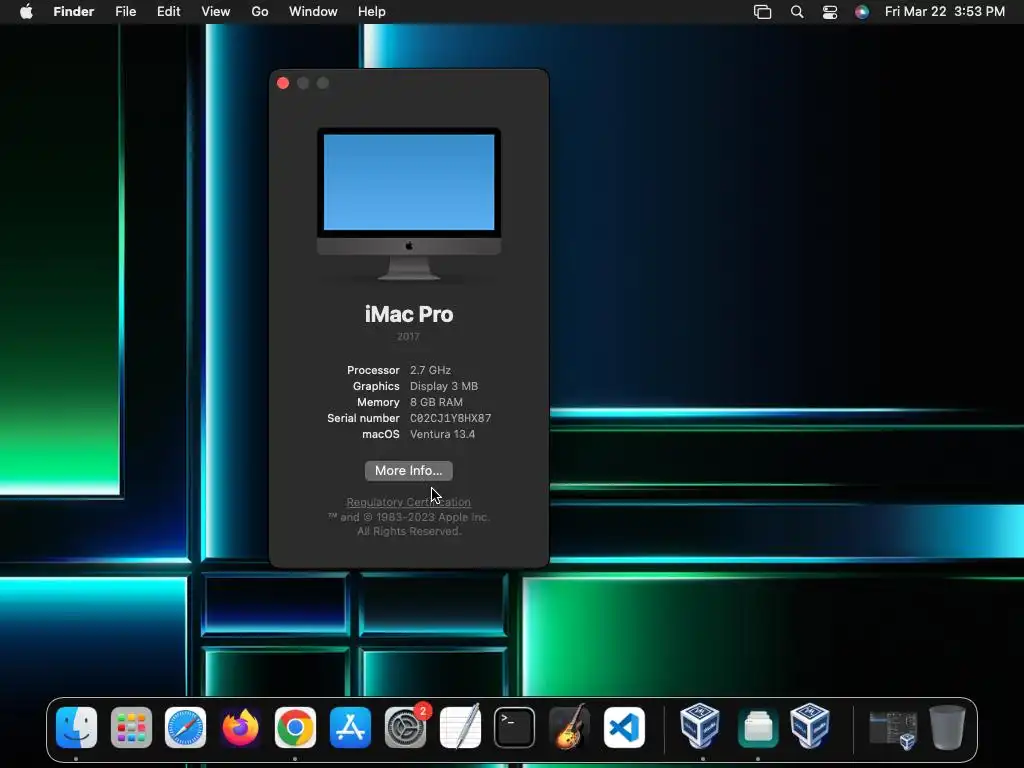Open the Edit menu
Viewport: 1024px width, 768px height.
point(168,12)
